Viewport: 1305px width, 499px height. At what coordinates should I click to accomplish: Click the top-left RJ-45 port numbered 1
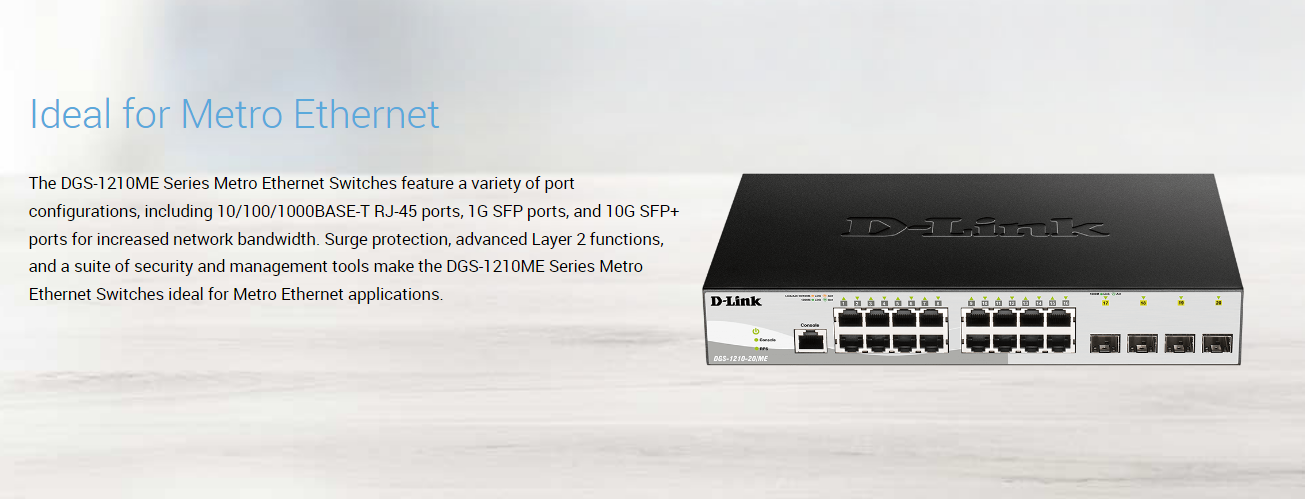[850, 318]
